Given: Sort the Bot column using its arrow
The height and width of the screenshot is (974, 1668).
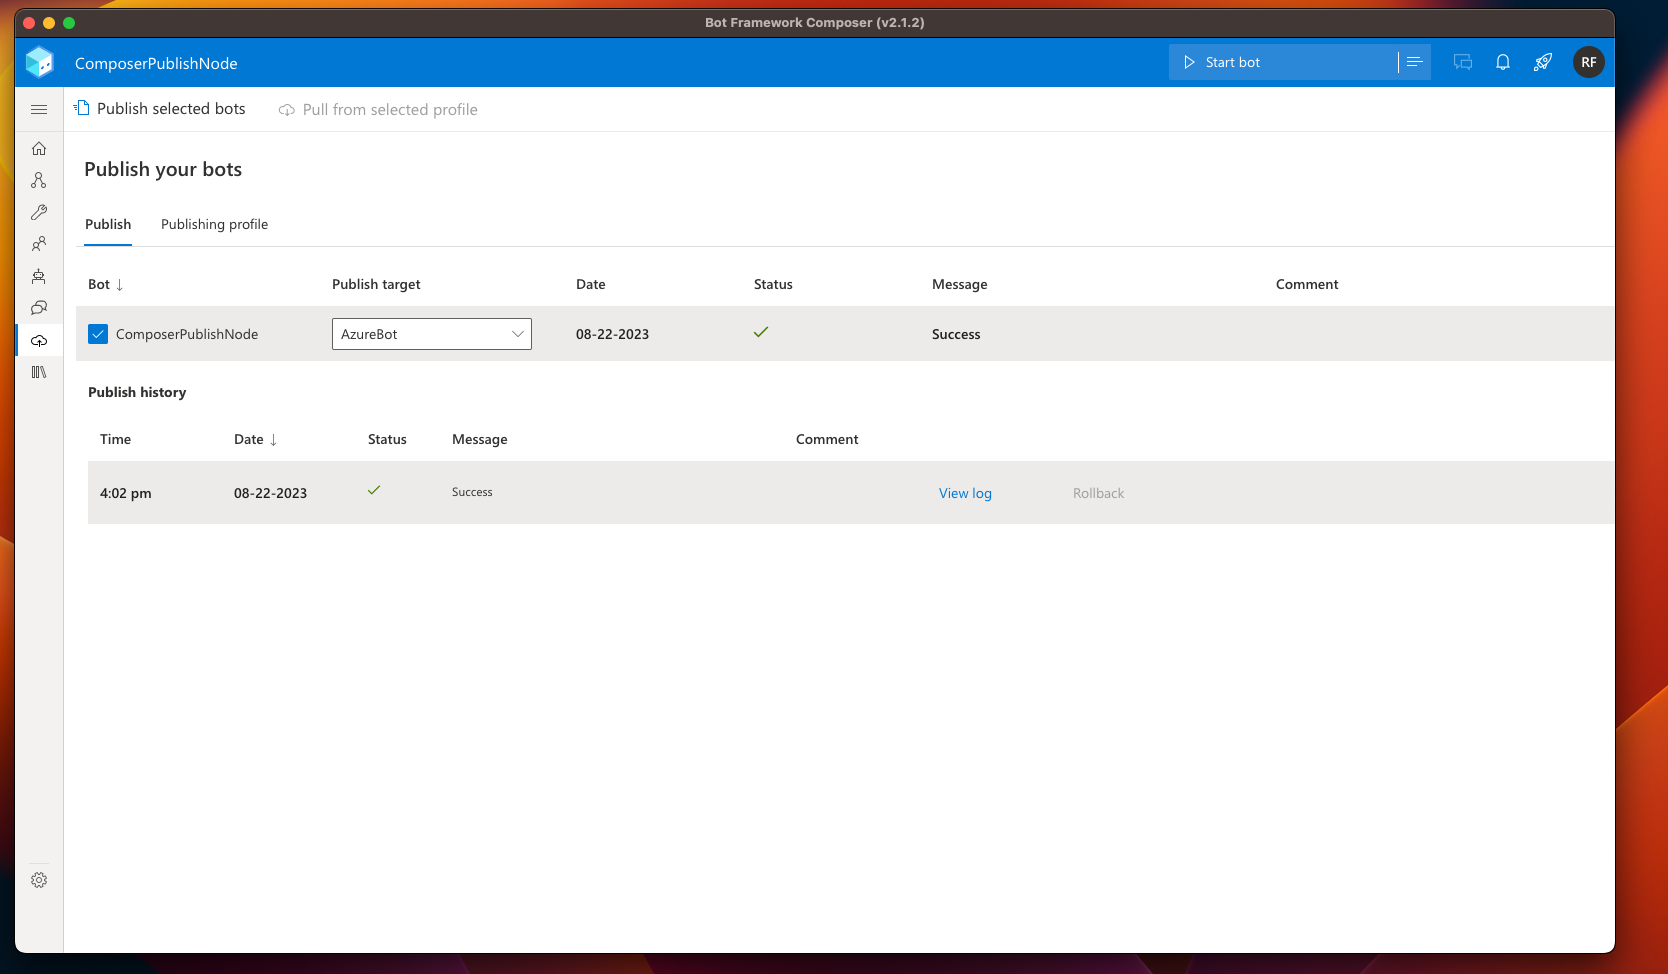Looking at the screenshot, I should pyautogui.click(x=120, y=284).
